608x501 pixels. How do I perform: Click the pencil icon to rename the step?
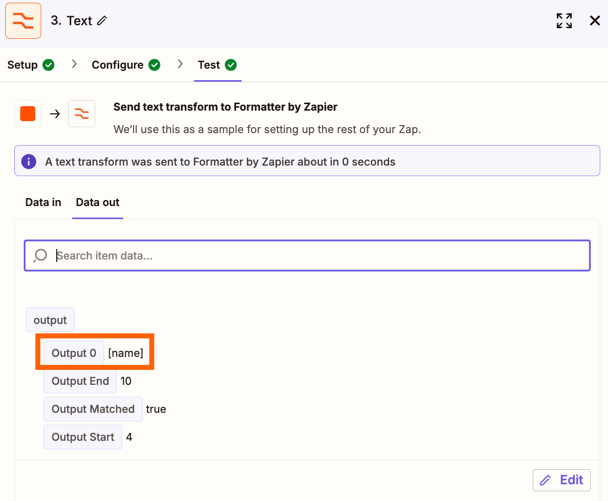102,21
